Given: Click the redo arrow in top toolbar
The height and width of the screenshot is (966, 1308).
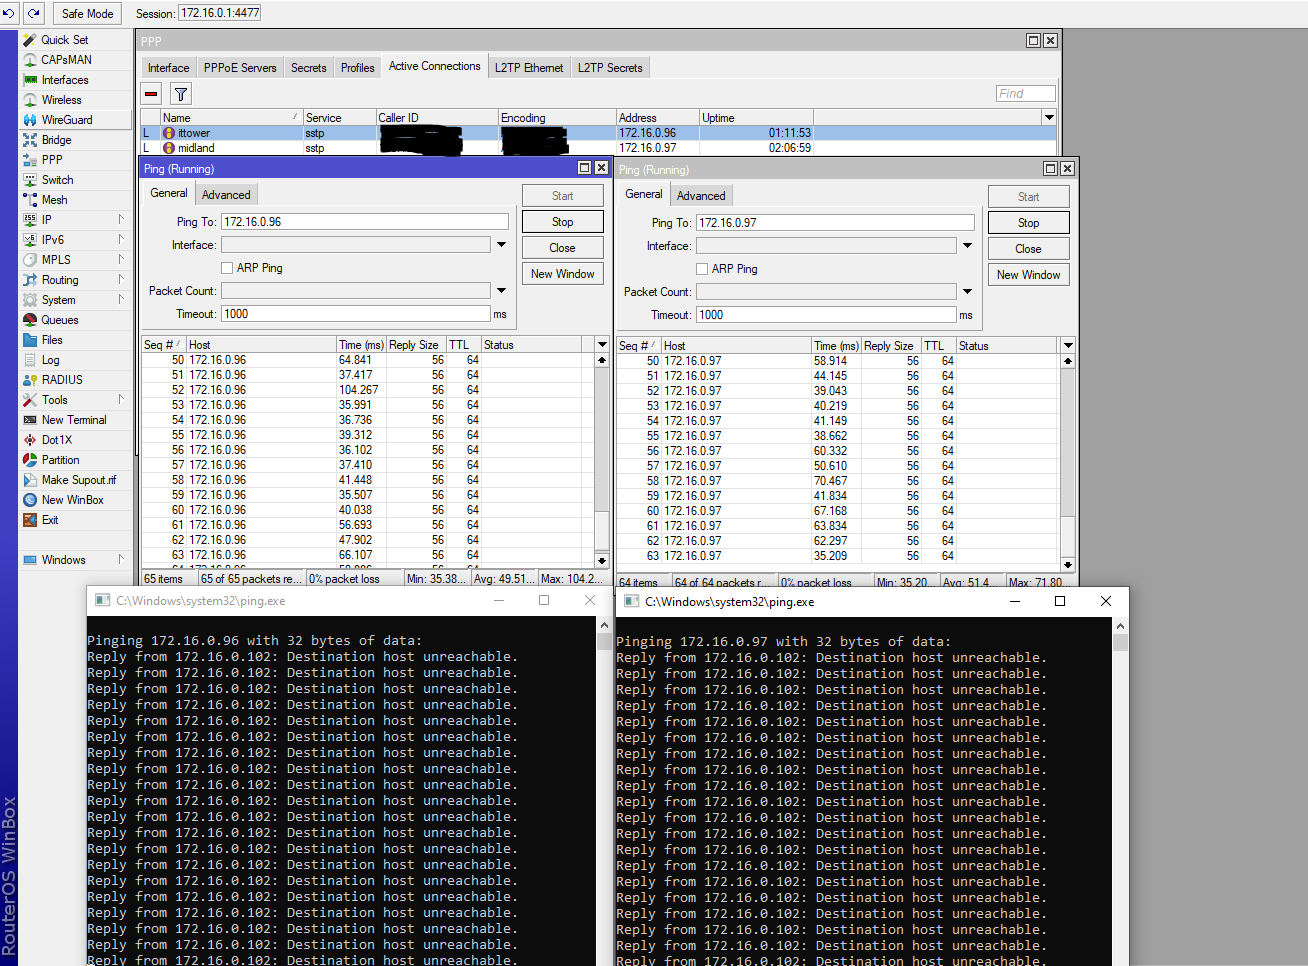Looking at the screenshot, I should click(x=34, y=13).
